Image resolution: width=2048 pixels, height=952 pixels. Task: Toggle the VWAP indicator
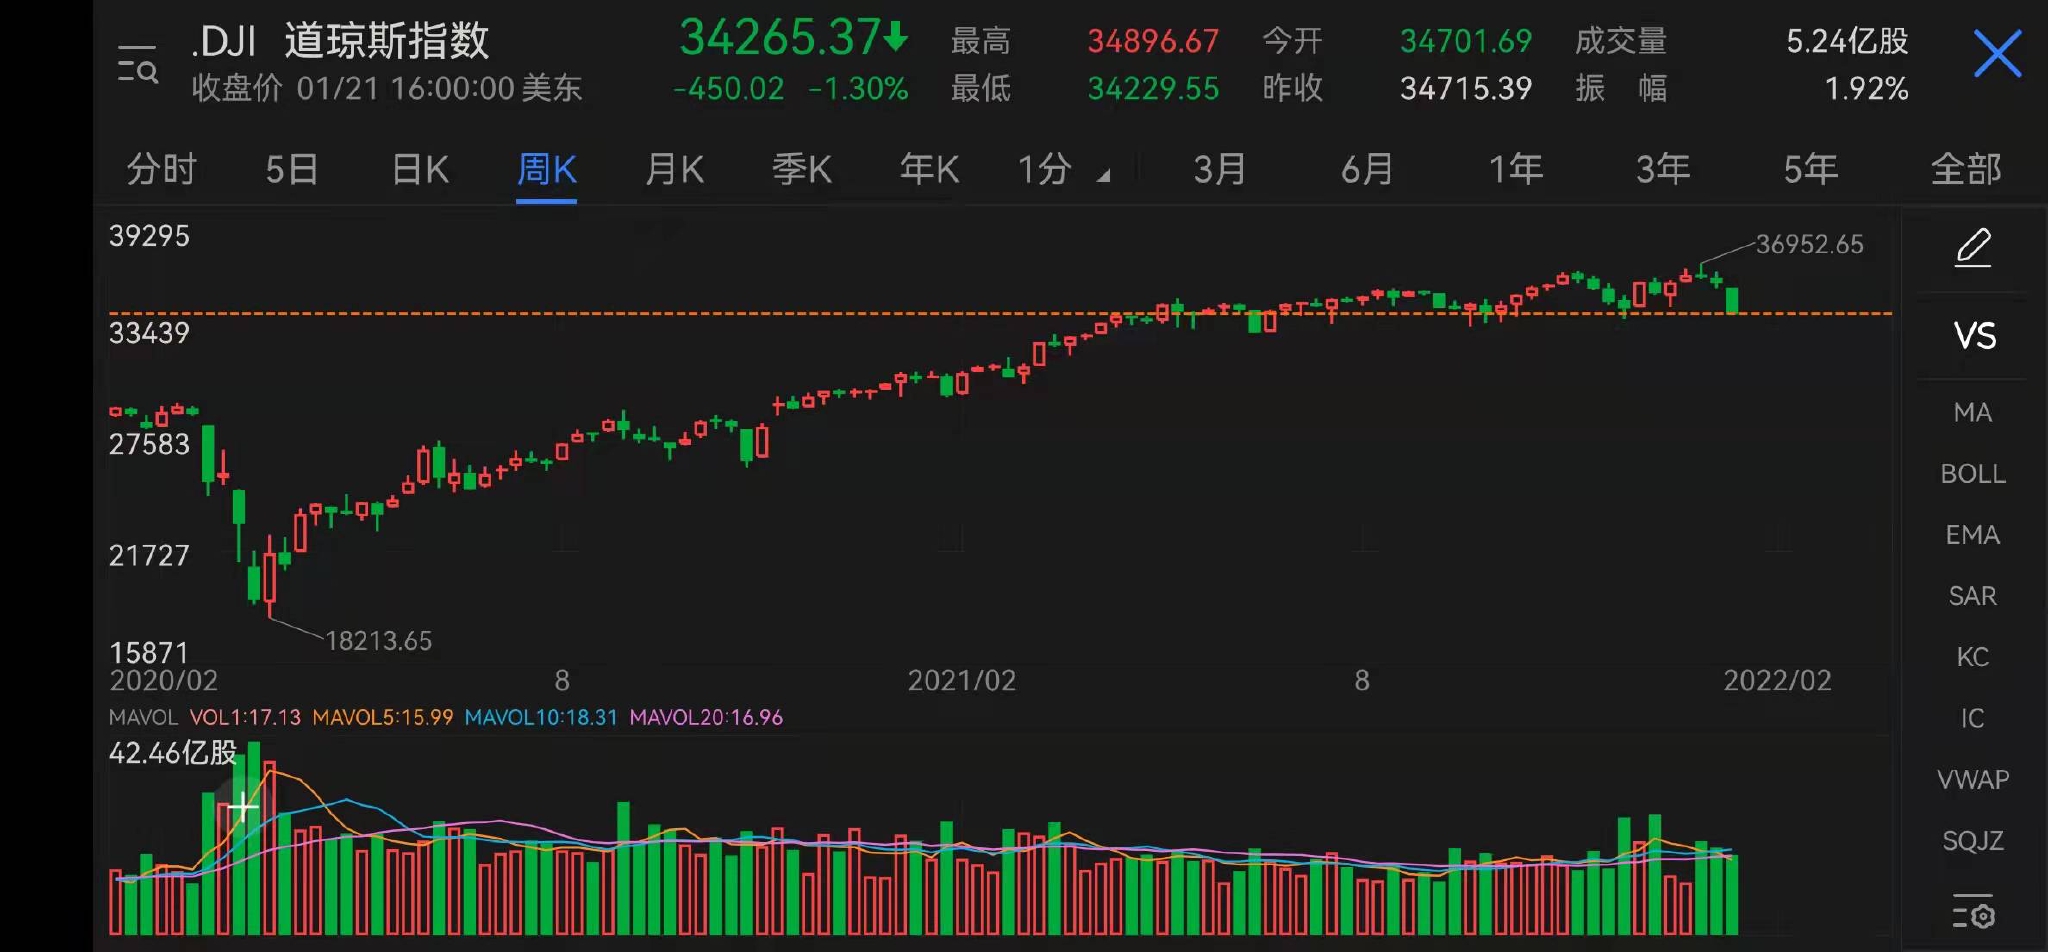coord(1972,779)
